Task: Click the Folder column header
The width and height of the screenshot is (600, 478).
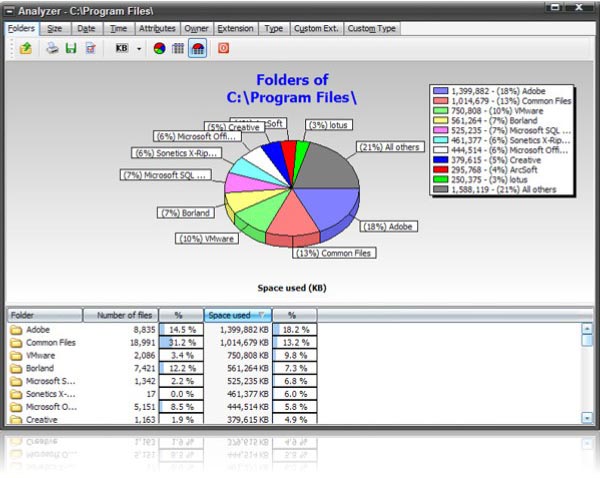Action: (45, 315)
